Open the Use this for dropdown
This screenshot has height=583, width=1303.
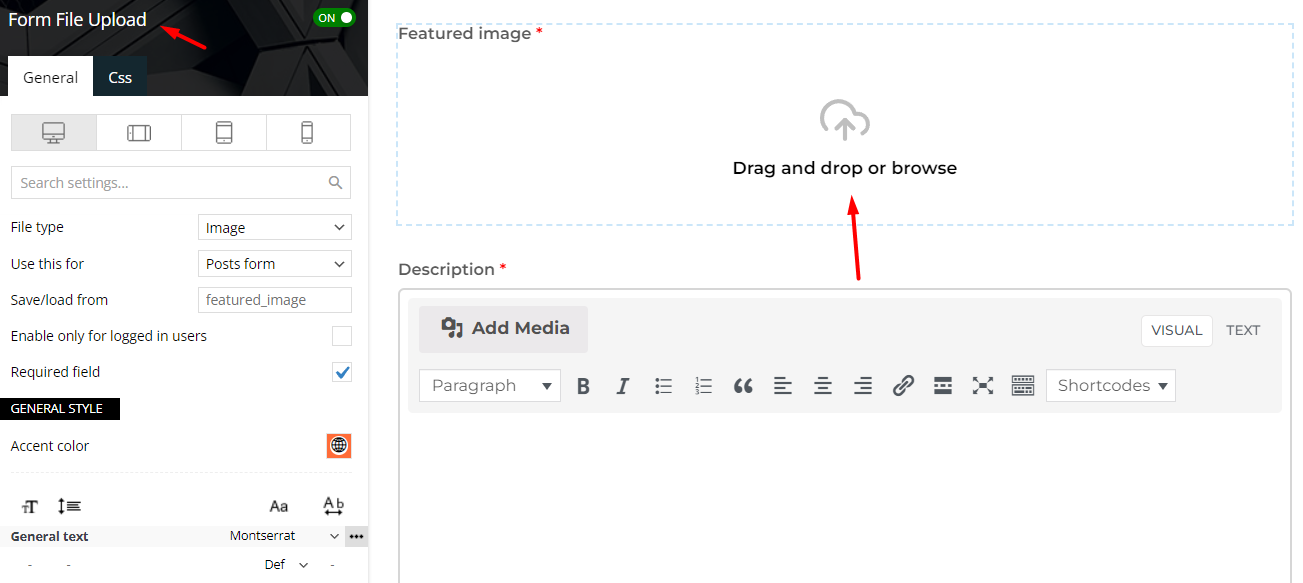(x=275, y=264)
